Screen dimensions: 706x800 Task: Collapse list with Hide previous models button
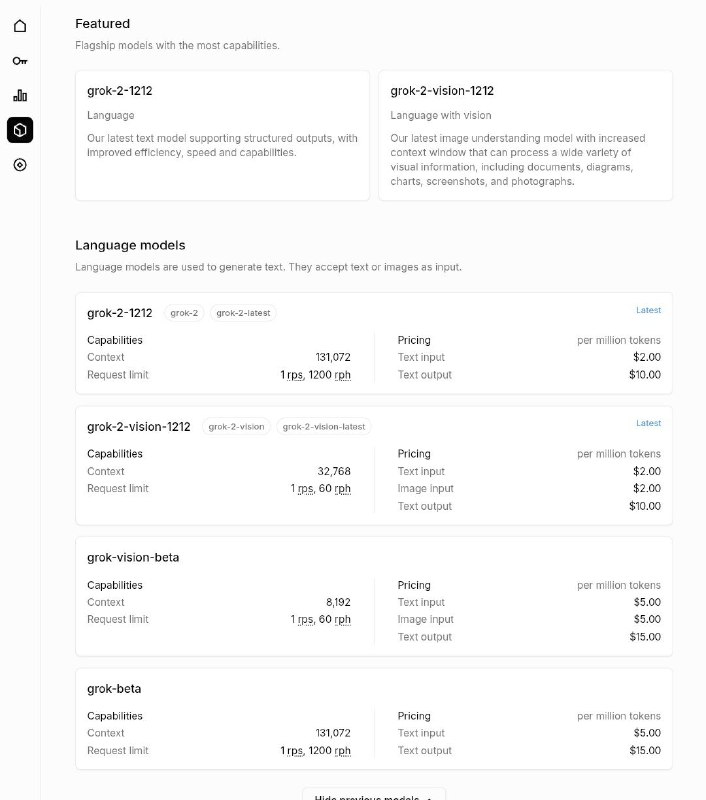tap(374, 796)
